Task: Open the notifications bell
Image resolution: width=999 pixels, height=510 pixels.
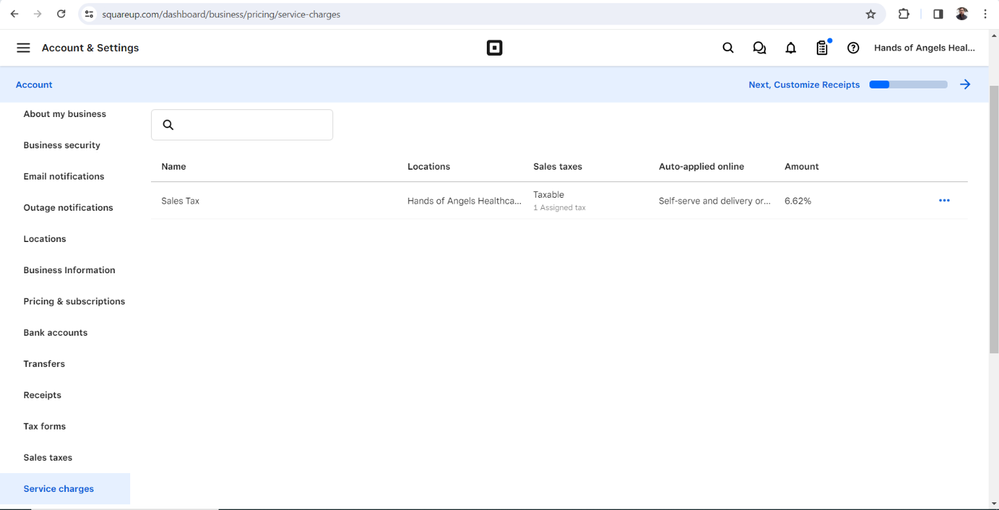Action: coord(790,48)
